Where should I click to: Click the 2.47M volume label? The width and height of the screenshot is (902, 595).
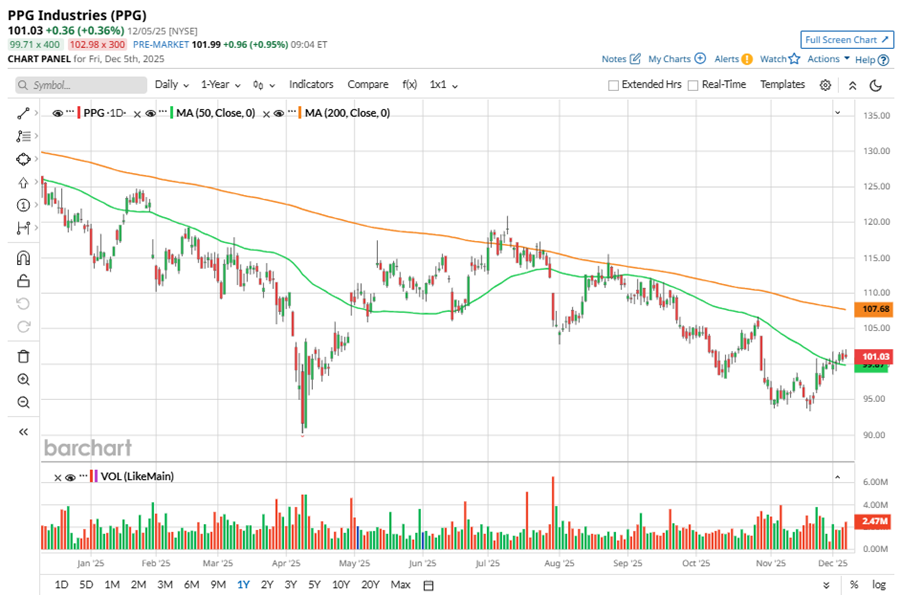pos(873,521)
